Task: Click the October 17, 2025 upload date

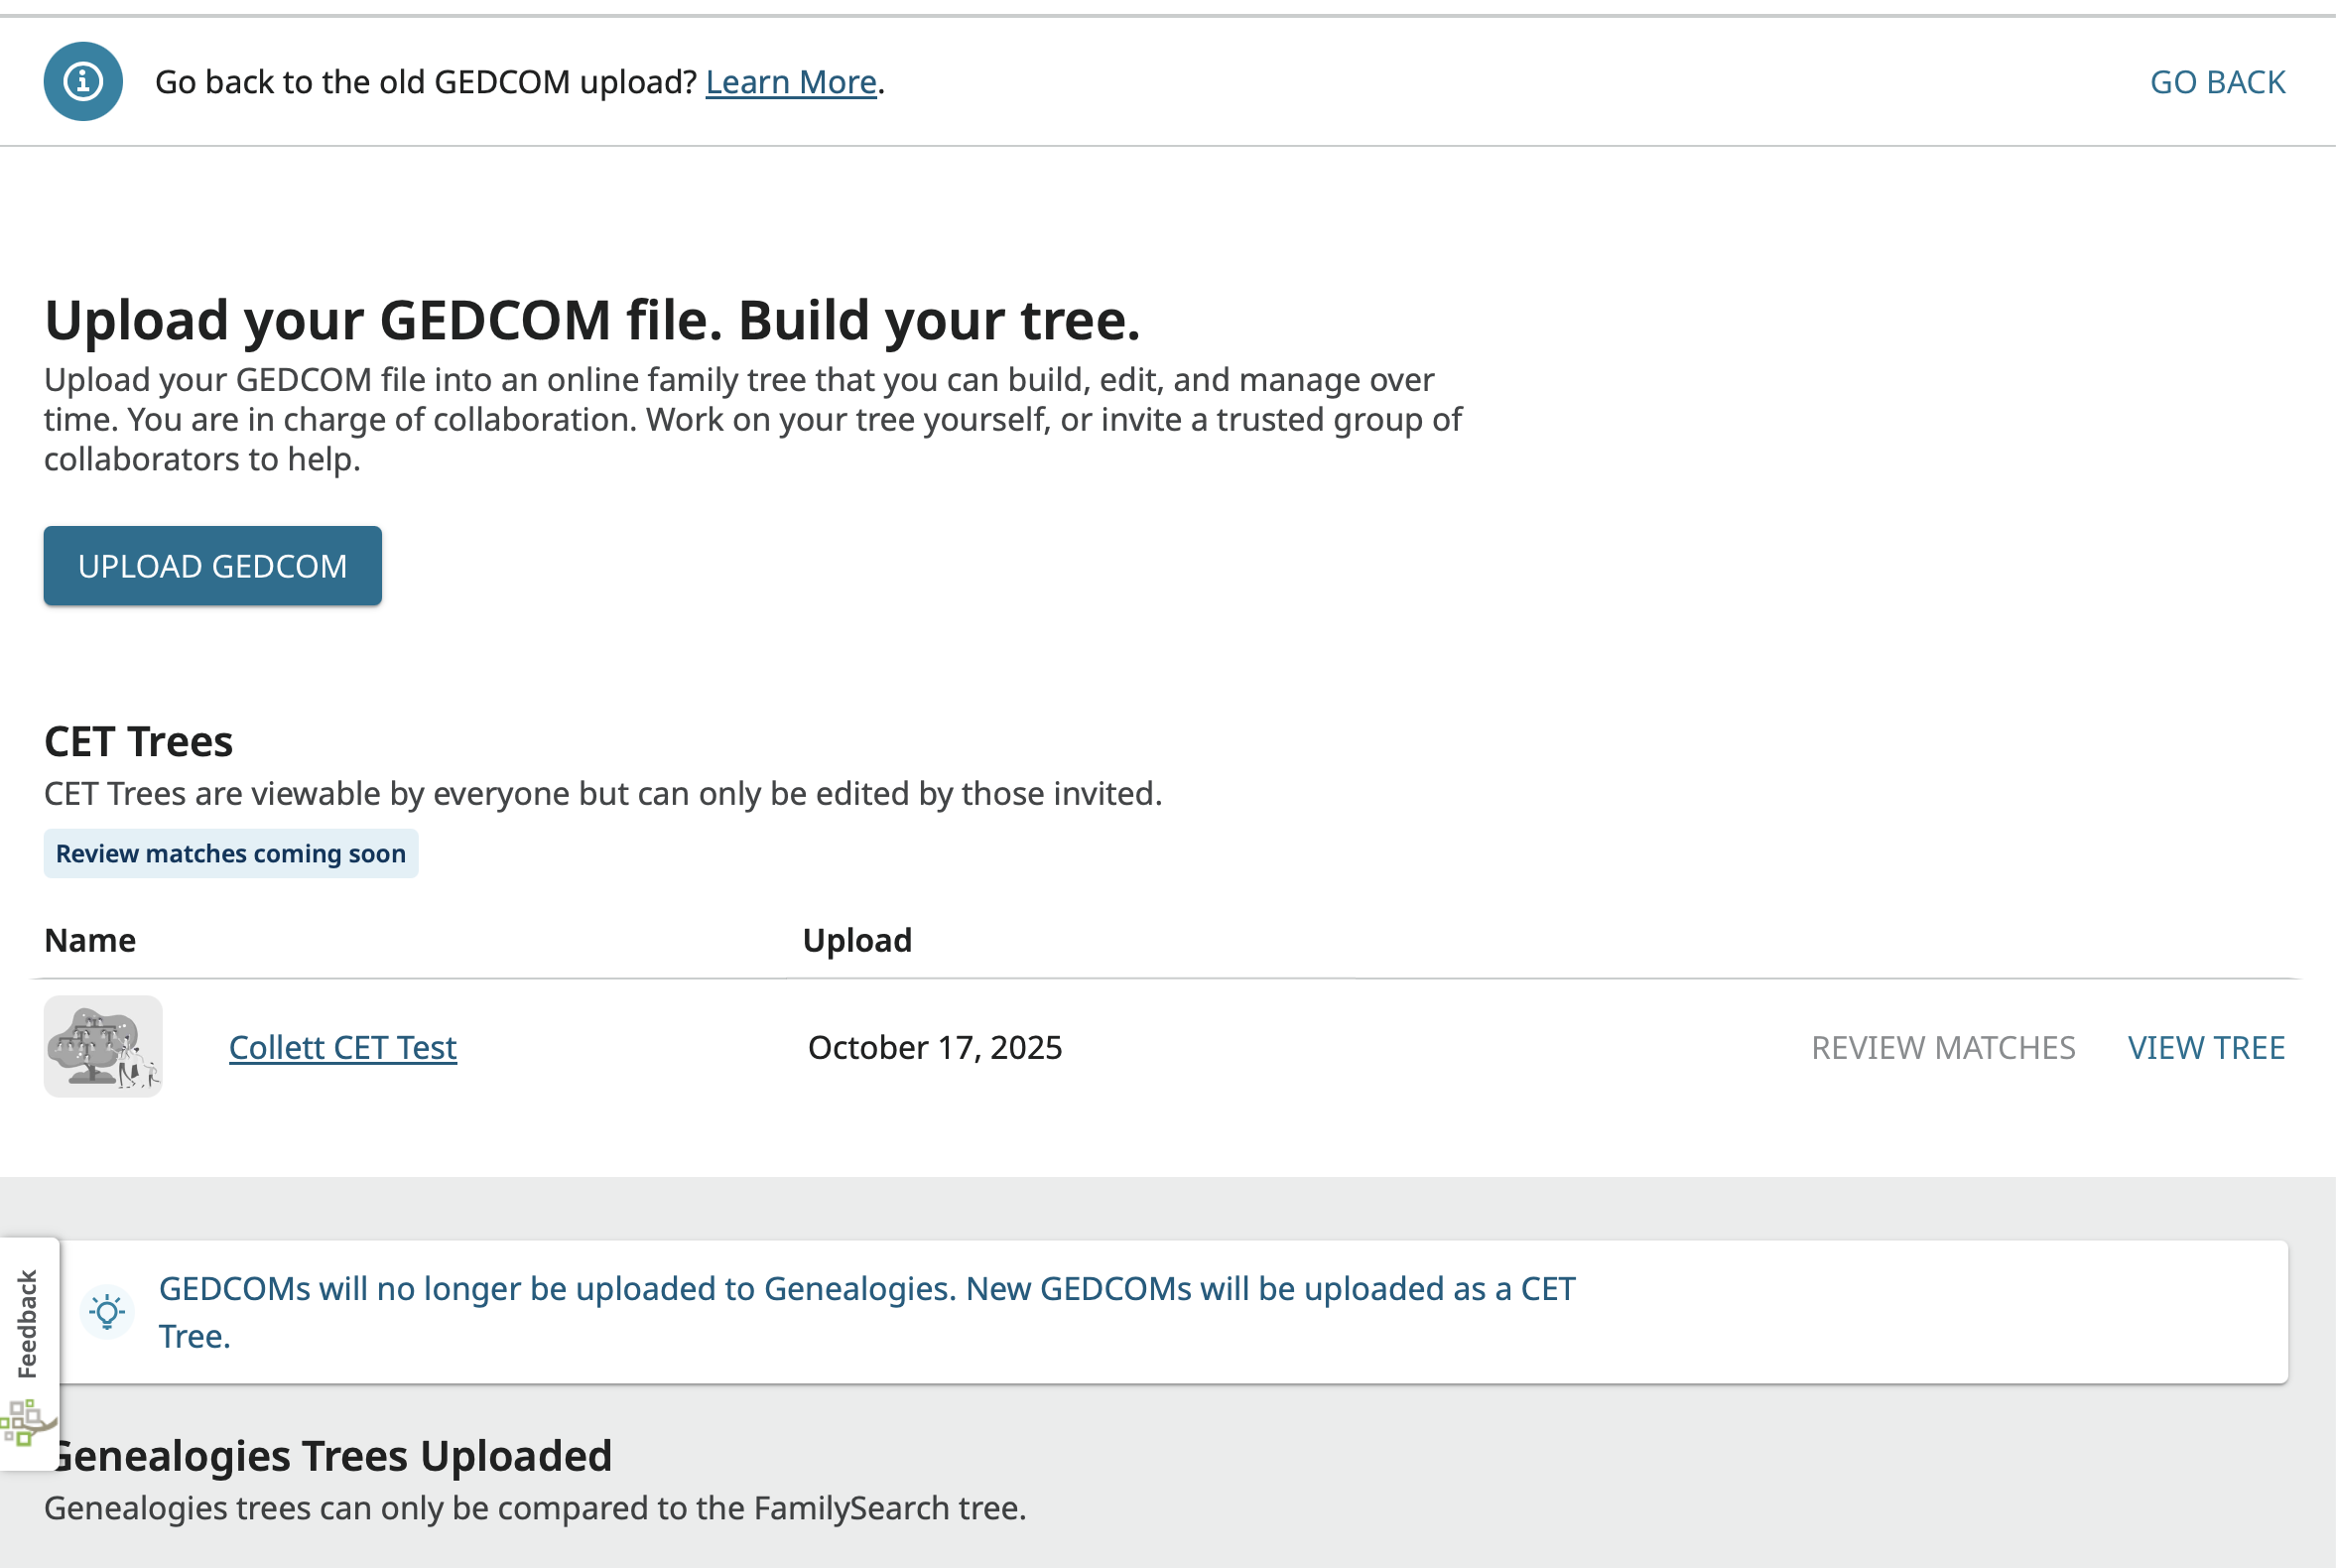Action: [934, 1047]
